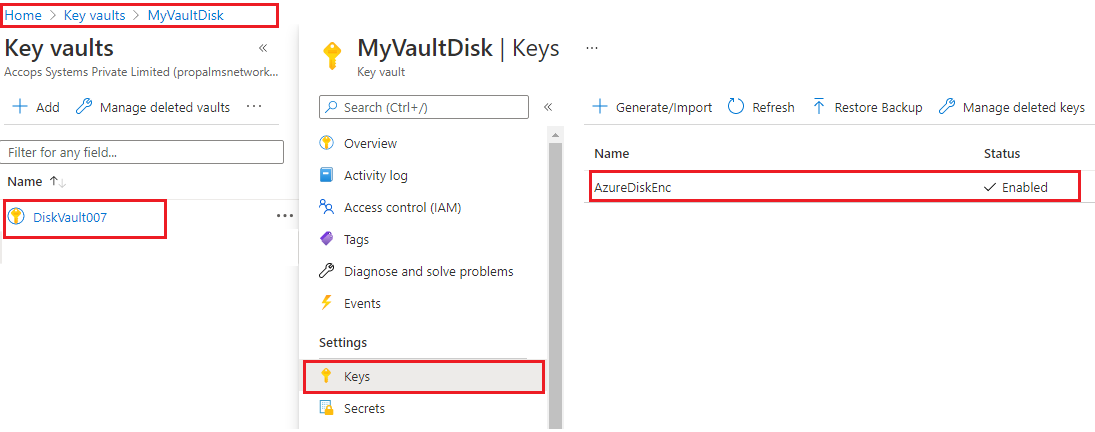Click Generate/Import button

pyautogui.click(x=652, y=107)
